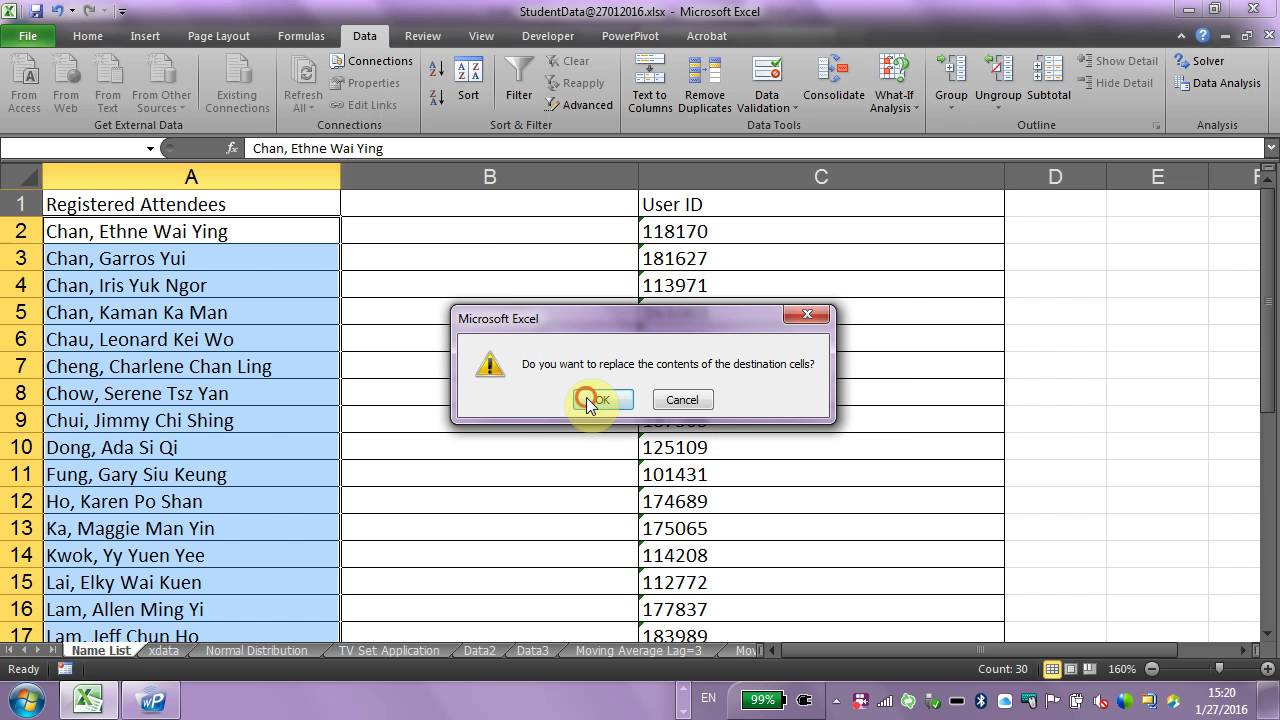
Task: Click the zoom out minus button
Action: click(1152, 669)
